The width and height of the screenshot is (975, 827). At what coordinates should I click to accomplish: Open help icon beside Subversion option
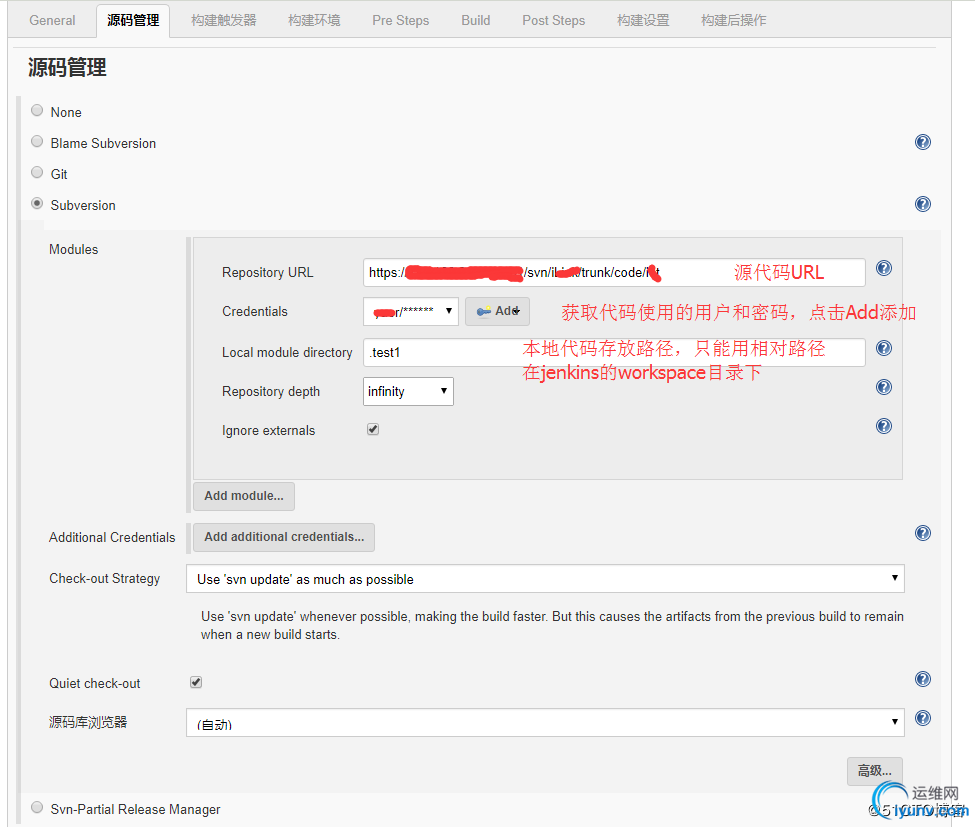tap(923, 204)
